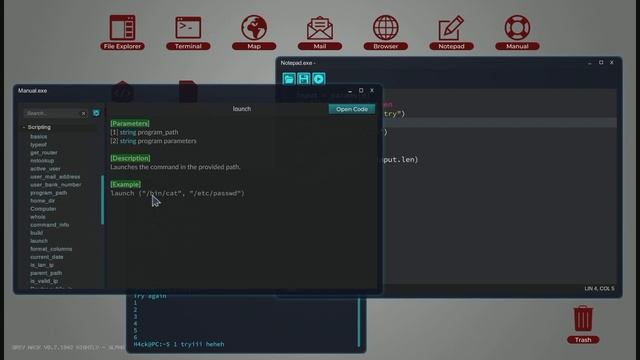Open the Manual desktop icon
Viewport: 640px width, 360px height.
tap(517, 33)
